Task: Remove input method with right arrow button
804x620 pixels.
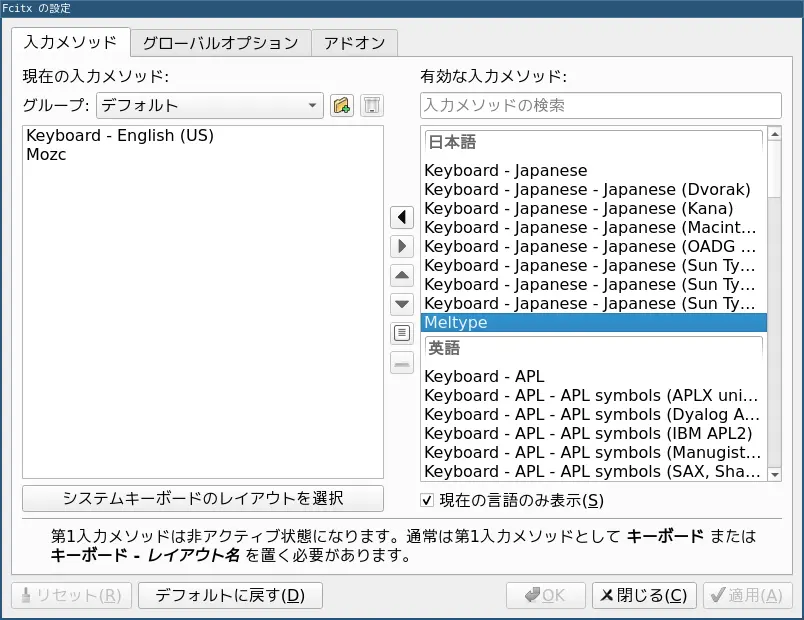Action: point(401,246)
